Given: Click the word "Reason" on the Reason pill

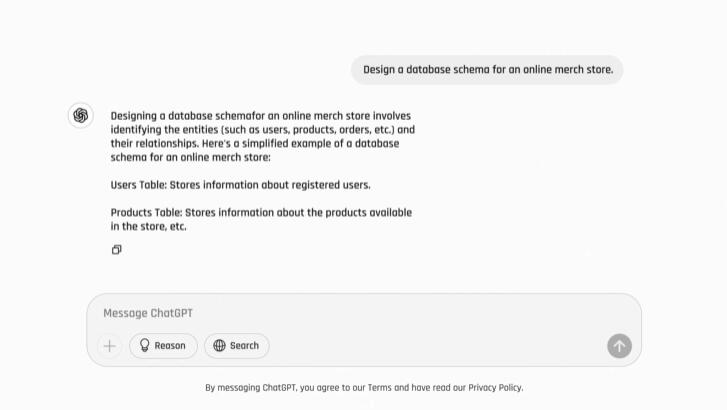Looking at the screenshot, I should [x=170, y=346].
